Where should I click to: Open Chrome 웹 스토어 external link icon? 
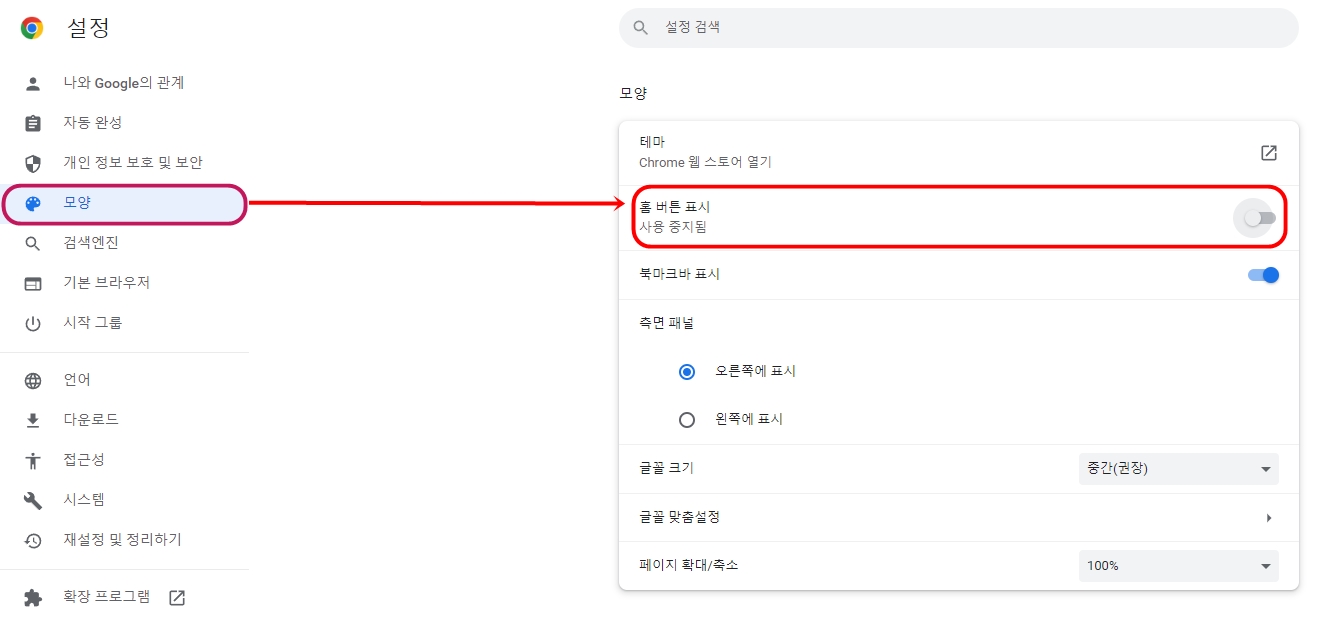(1268, 152)
